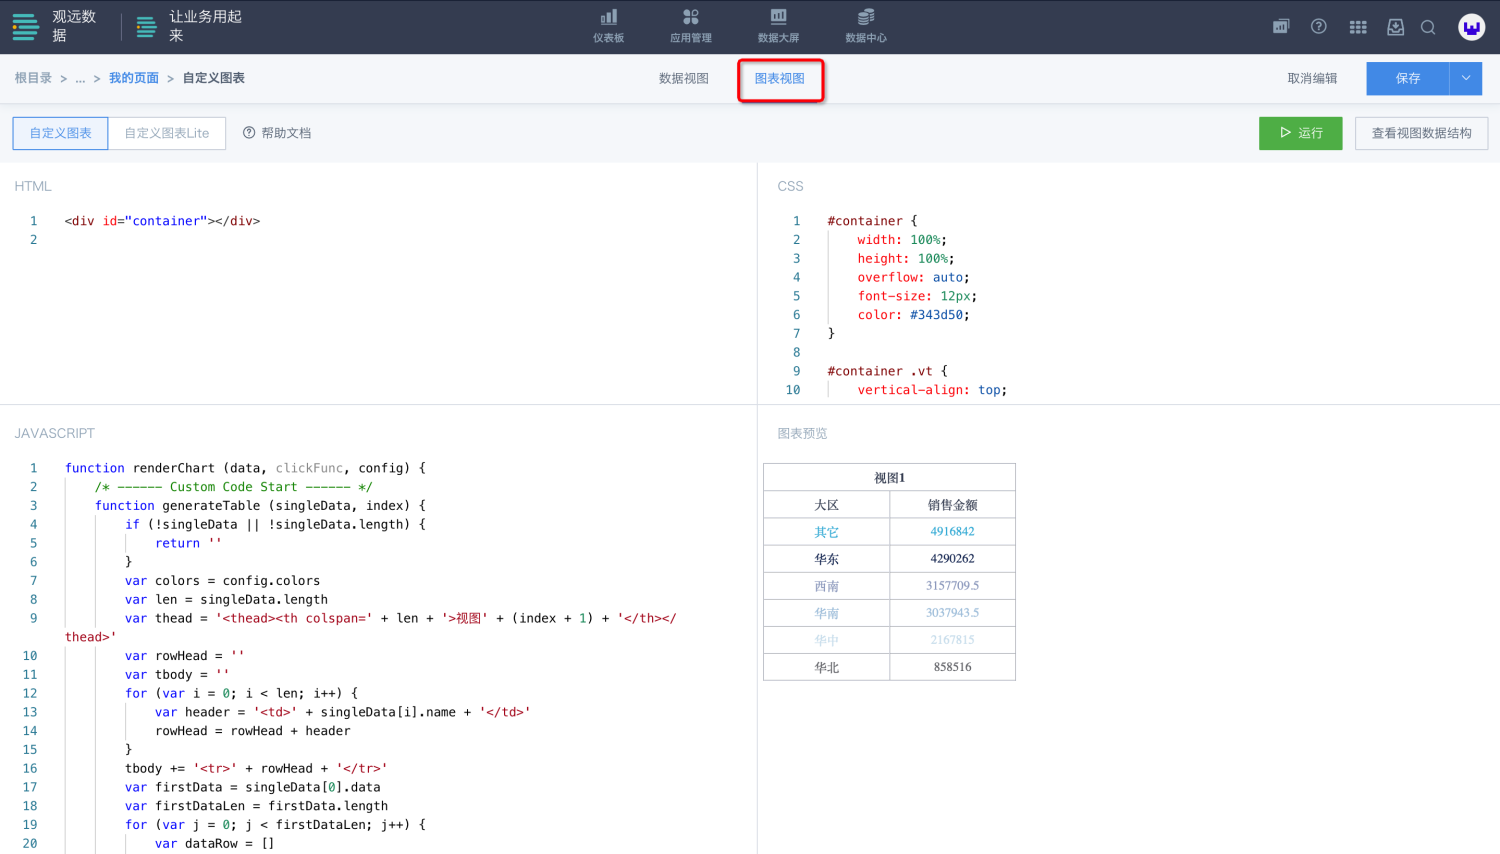Switch to 图表视图 tab
This screenshot has width=1500, height=854.
click(780, 79)
